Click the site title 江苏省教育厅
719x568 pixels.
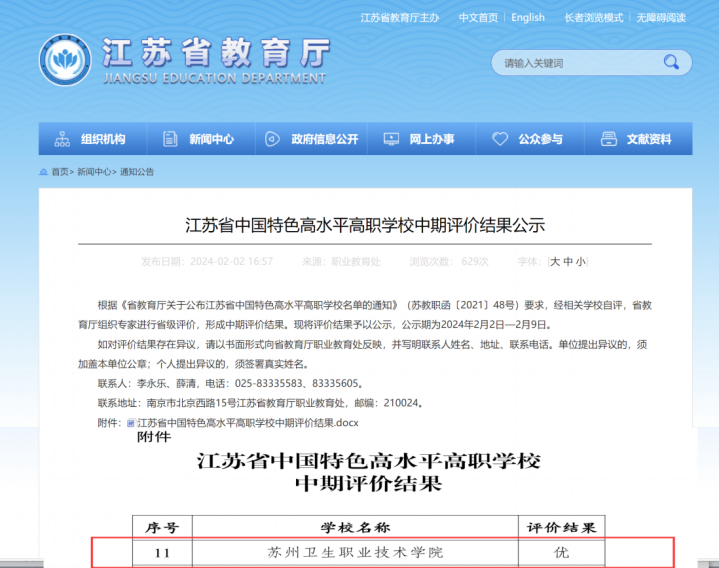(x=216, y=52)
